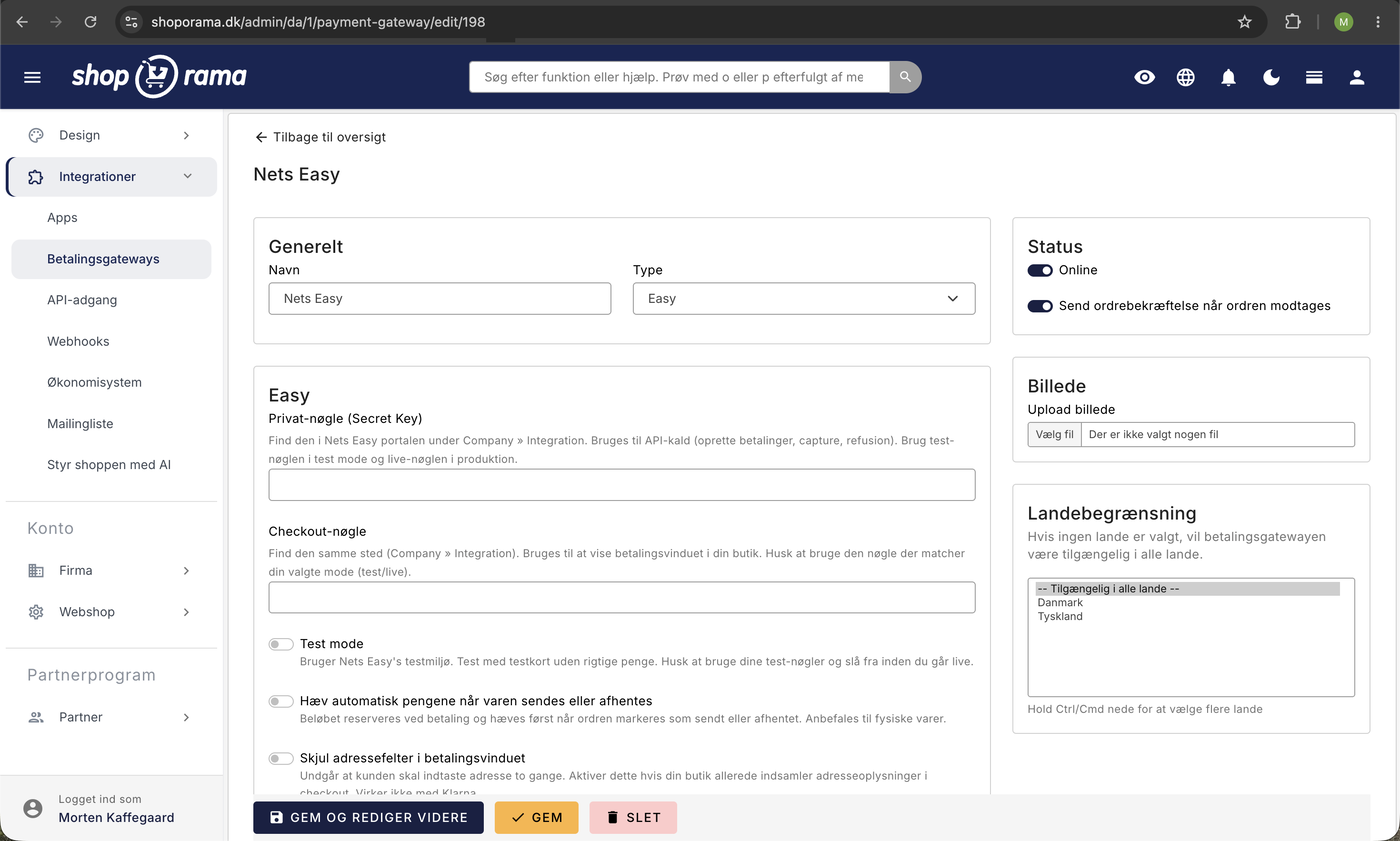The height and width of the screenshot is (841, 1400).
Task: Toggle Send ordrebekræftelse switch
Action: coord(1040,306)
